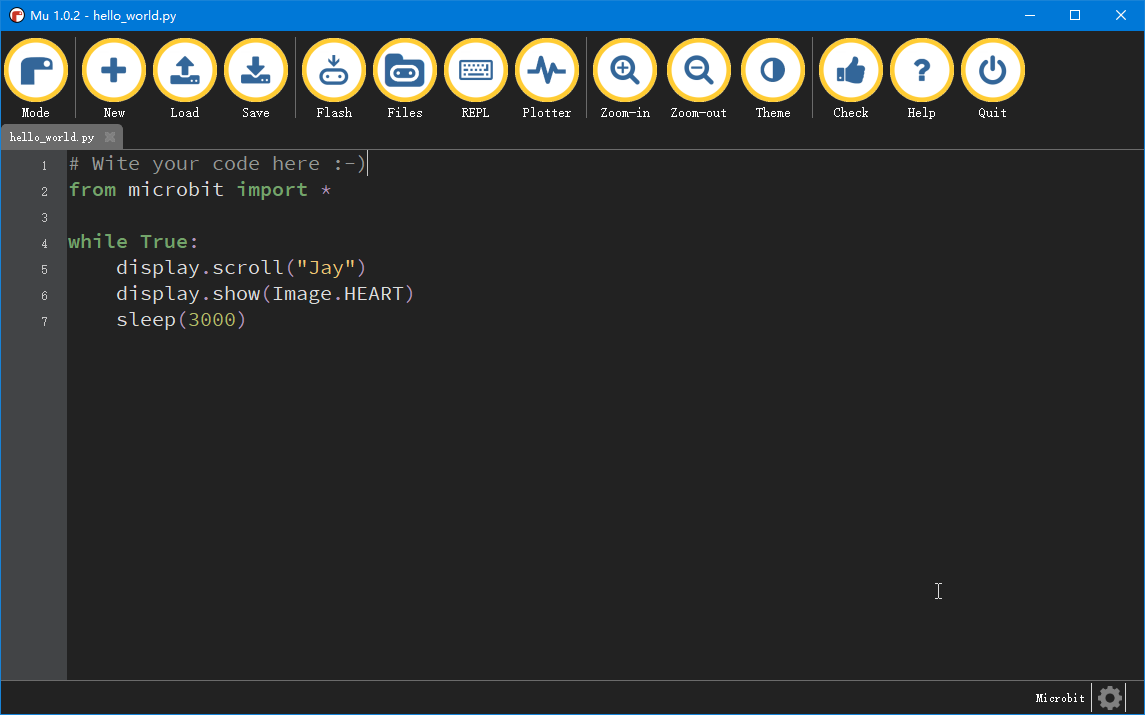This screenshot has height=715, width=1145.
Task: Open the Files browser for the micro:bit
Action: pos(404,70)
